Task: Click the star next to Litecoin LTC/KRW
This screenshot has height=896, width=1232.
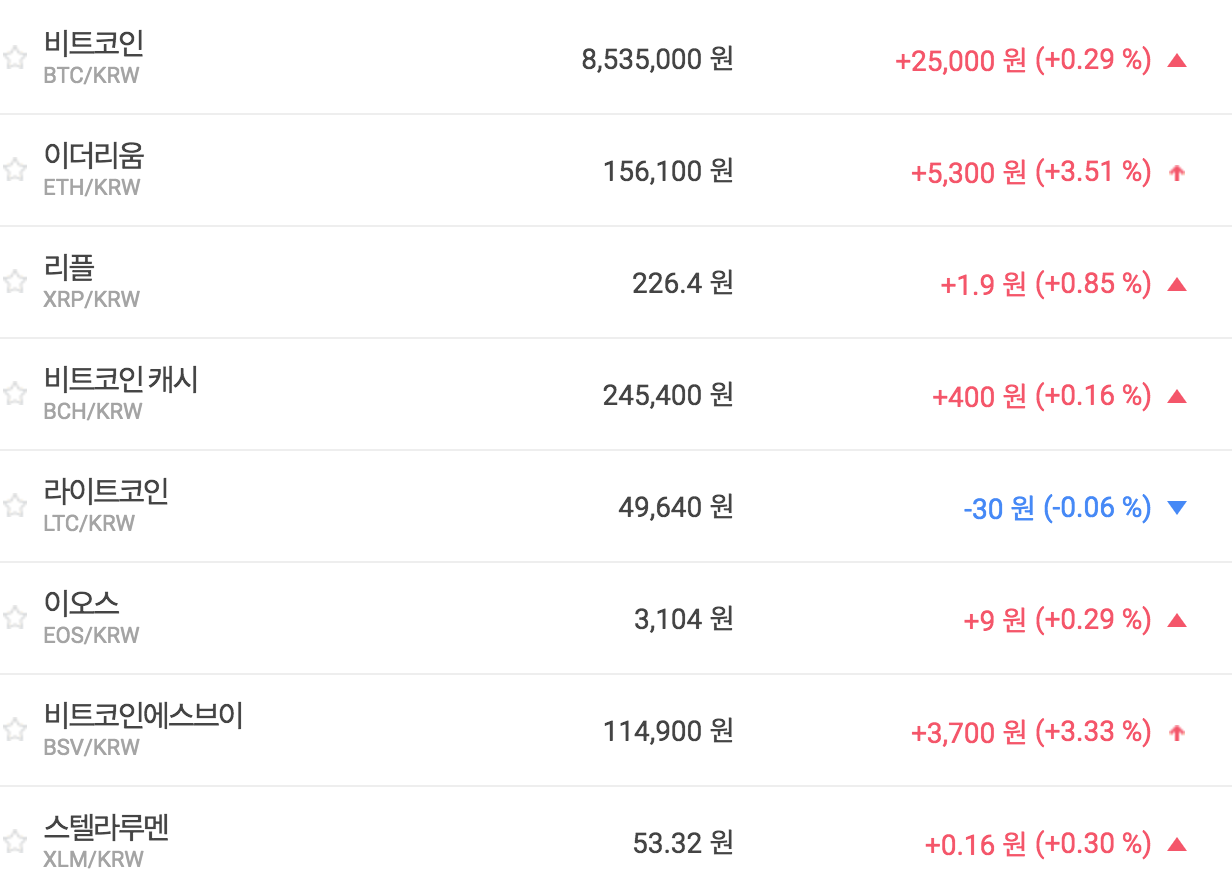Action: coord(14,506)
